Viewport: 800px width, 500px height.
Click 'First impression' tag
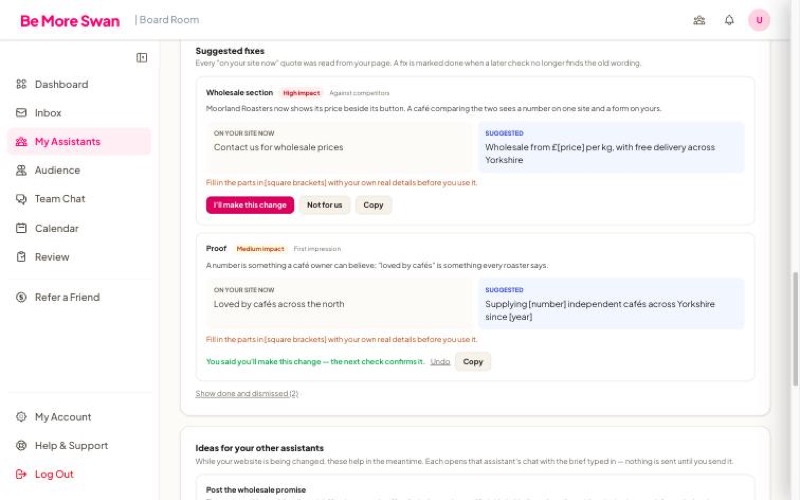pos(317,249)
